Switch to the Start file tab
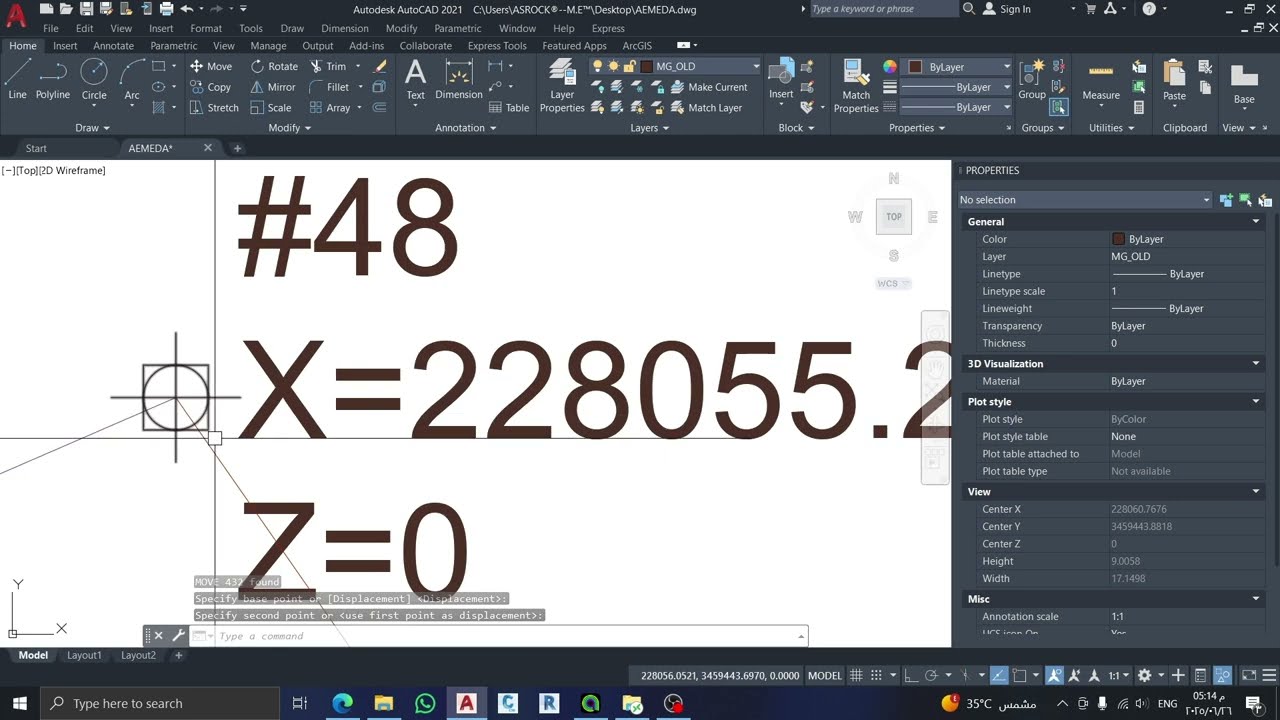Viewport: 1280px width, 720px height. [36, 148]
